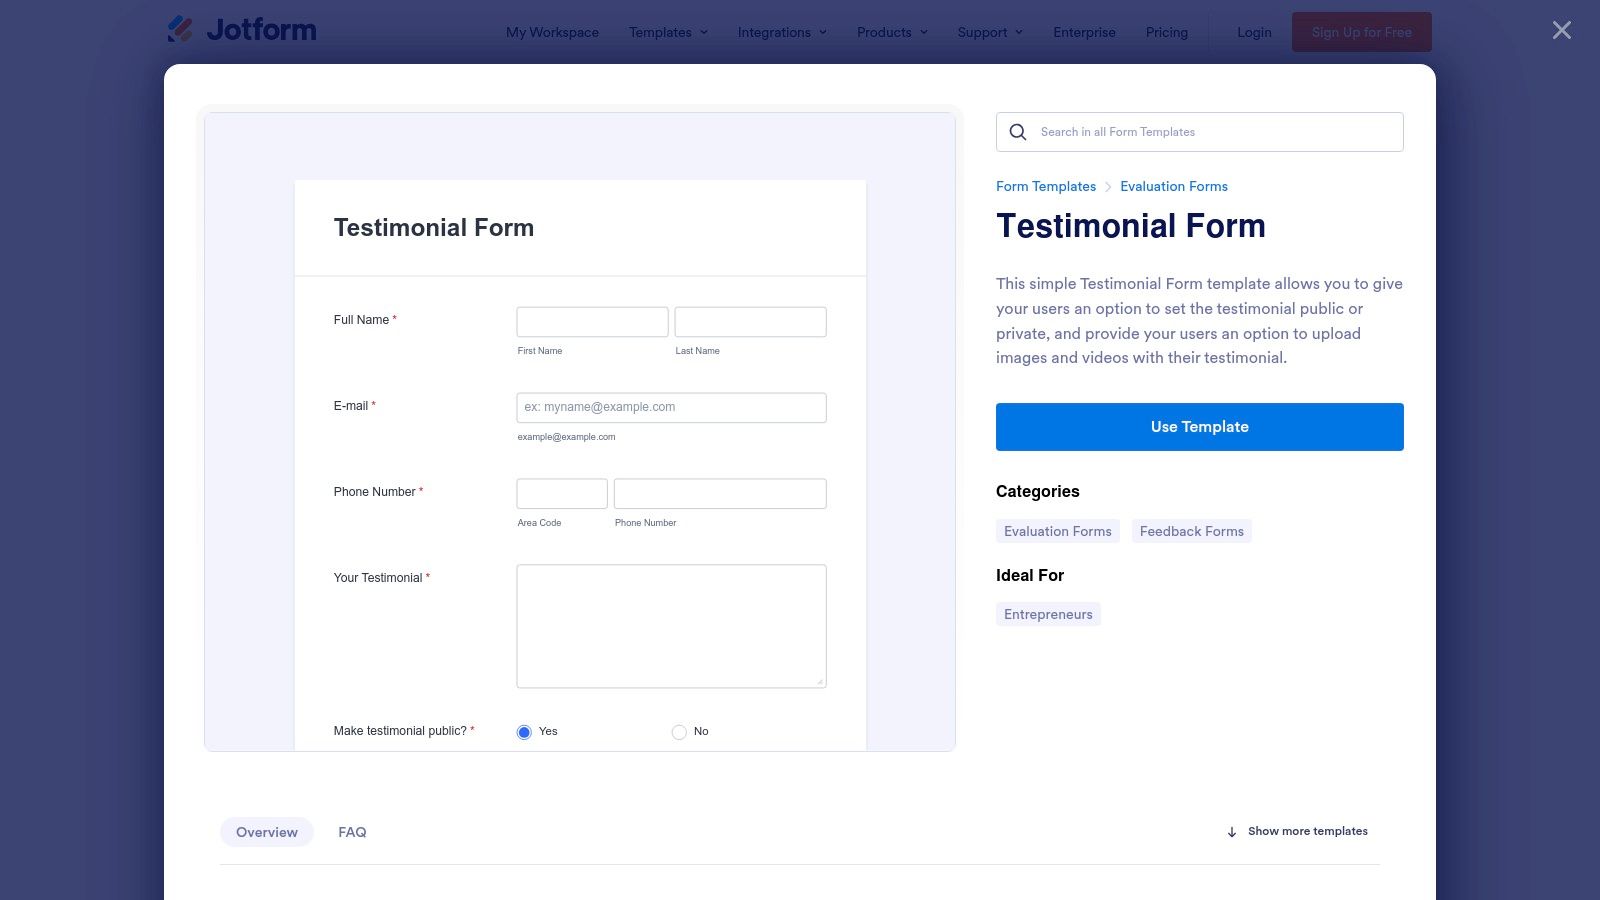Select Yes to make testimonial public

tap(523, 731)
